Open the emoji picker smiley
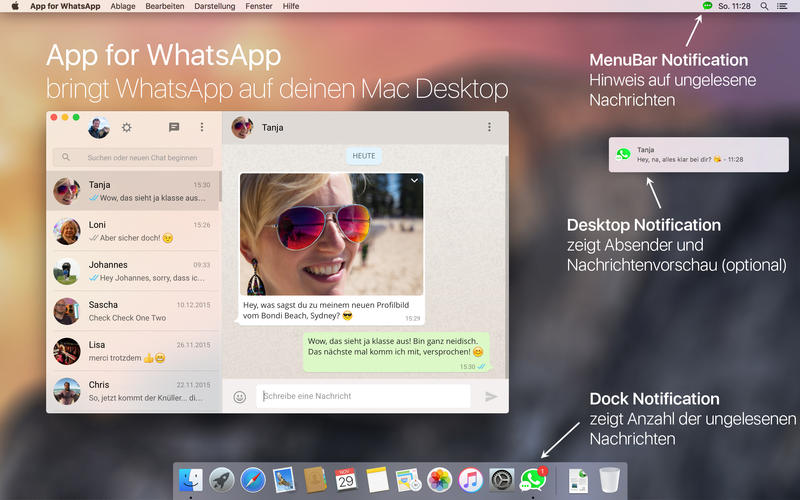 click(240, 396)
